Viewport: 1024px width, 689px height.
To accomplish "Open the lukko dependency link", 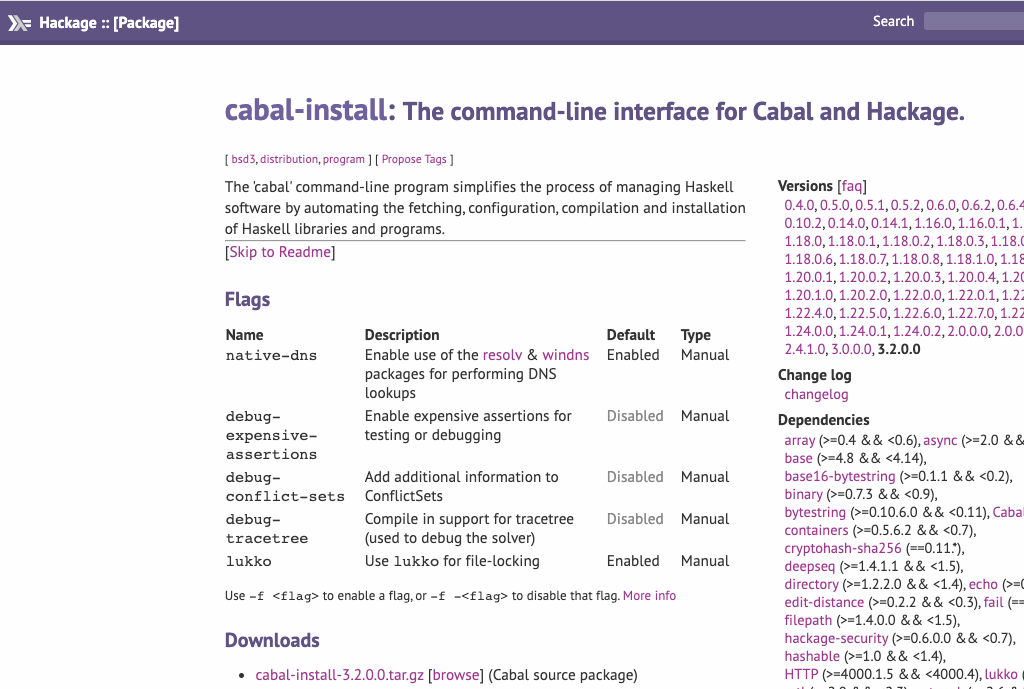I will coord(1000,674).
